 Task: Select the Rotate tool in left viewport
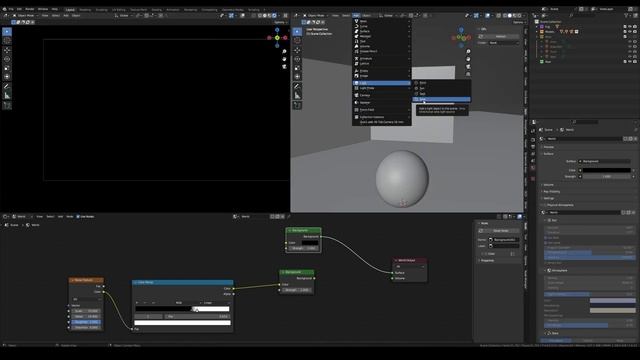click(x=7, y=59)
